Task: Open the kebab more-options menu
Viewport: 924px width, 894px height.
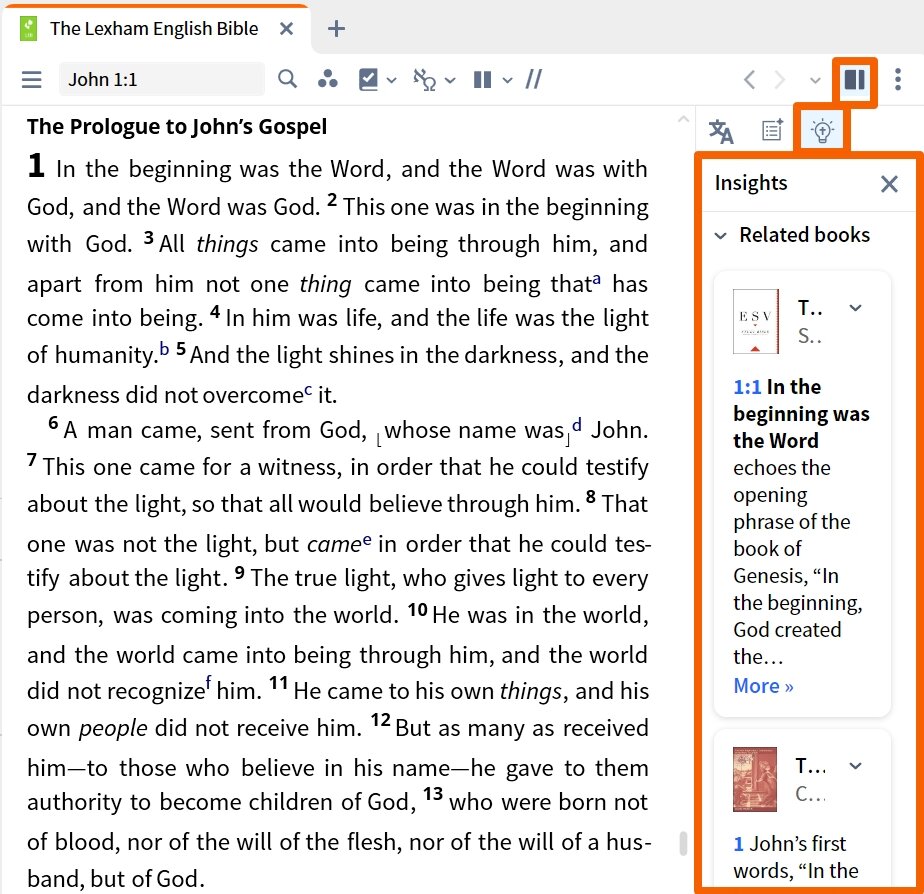Action: point(897,79)
